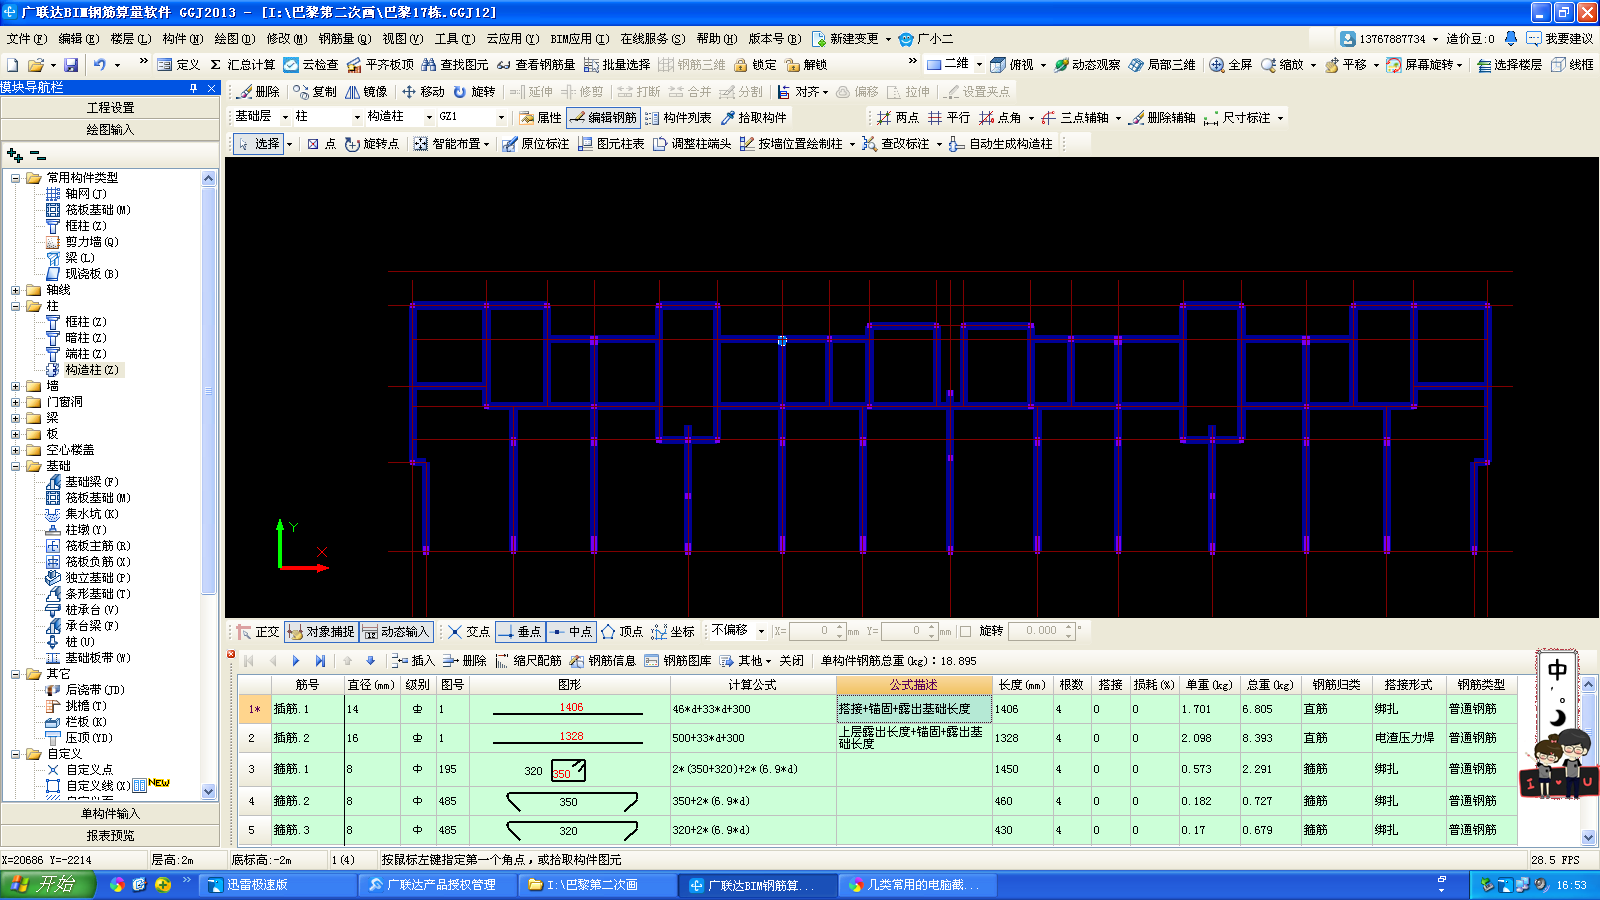Start 动态观察 orbit view
The width and height of the screenshot is (1600, 900).
pos(1086,64)
